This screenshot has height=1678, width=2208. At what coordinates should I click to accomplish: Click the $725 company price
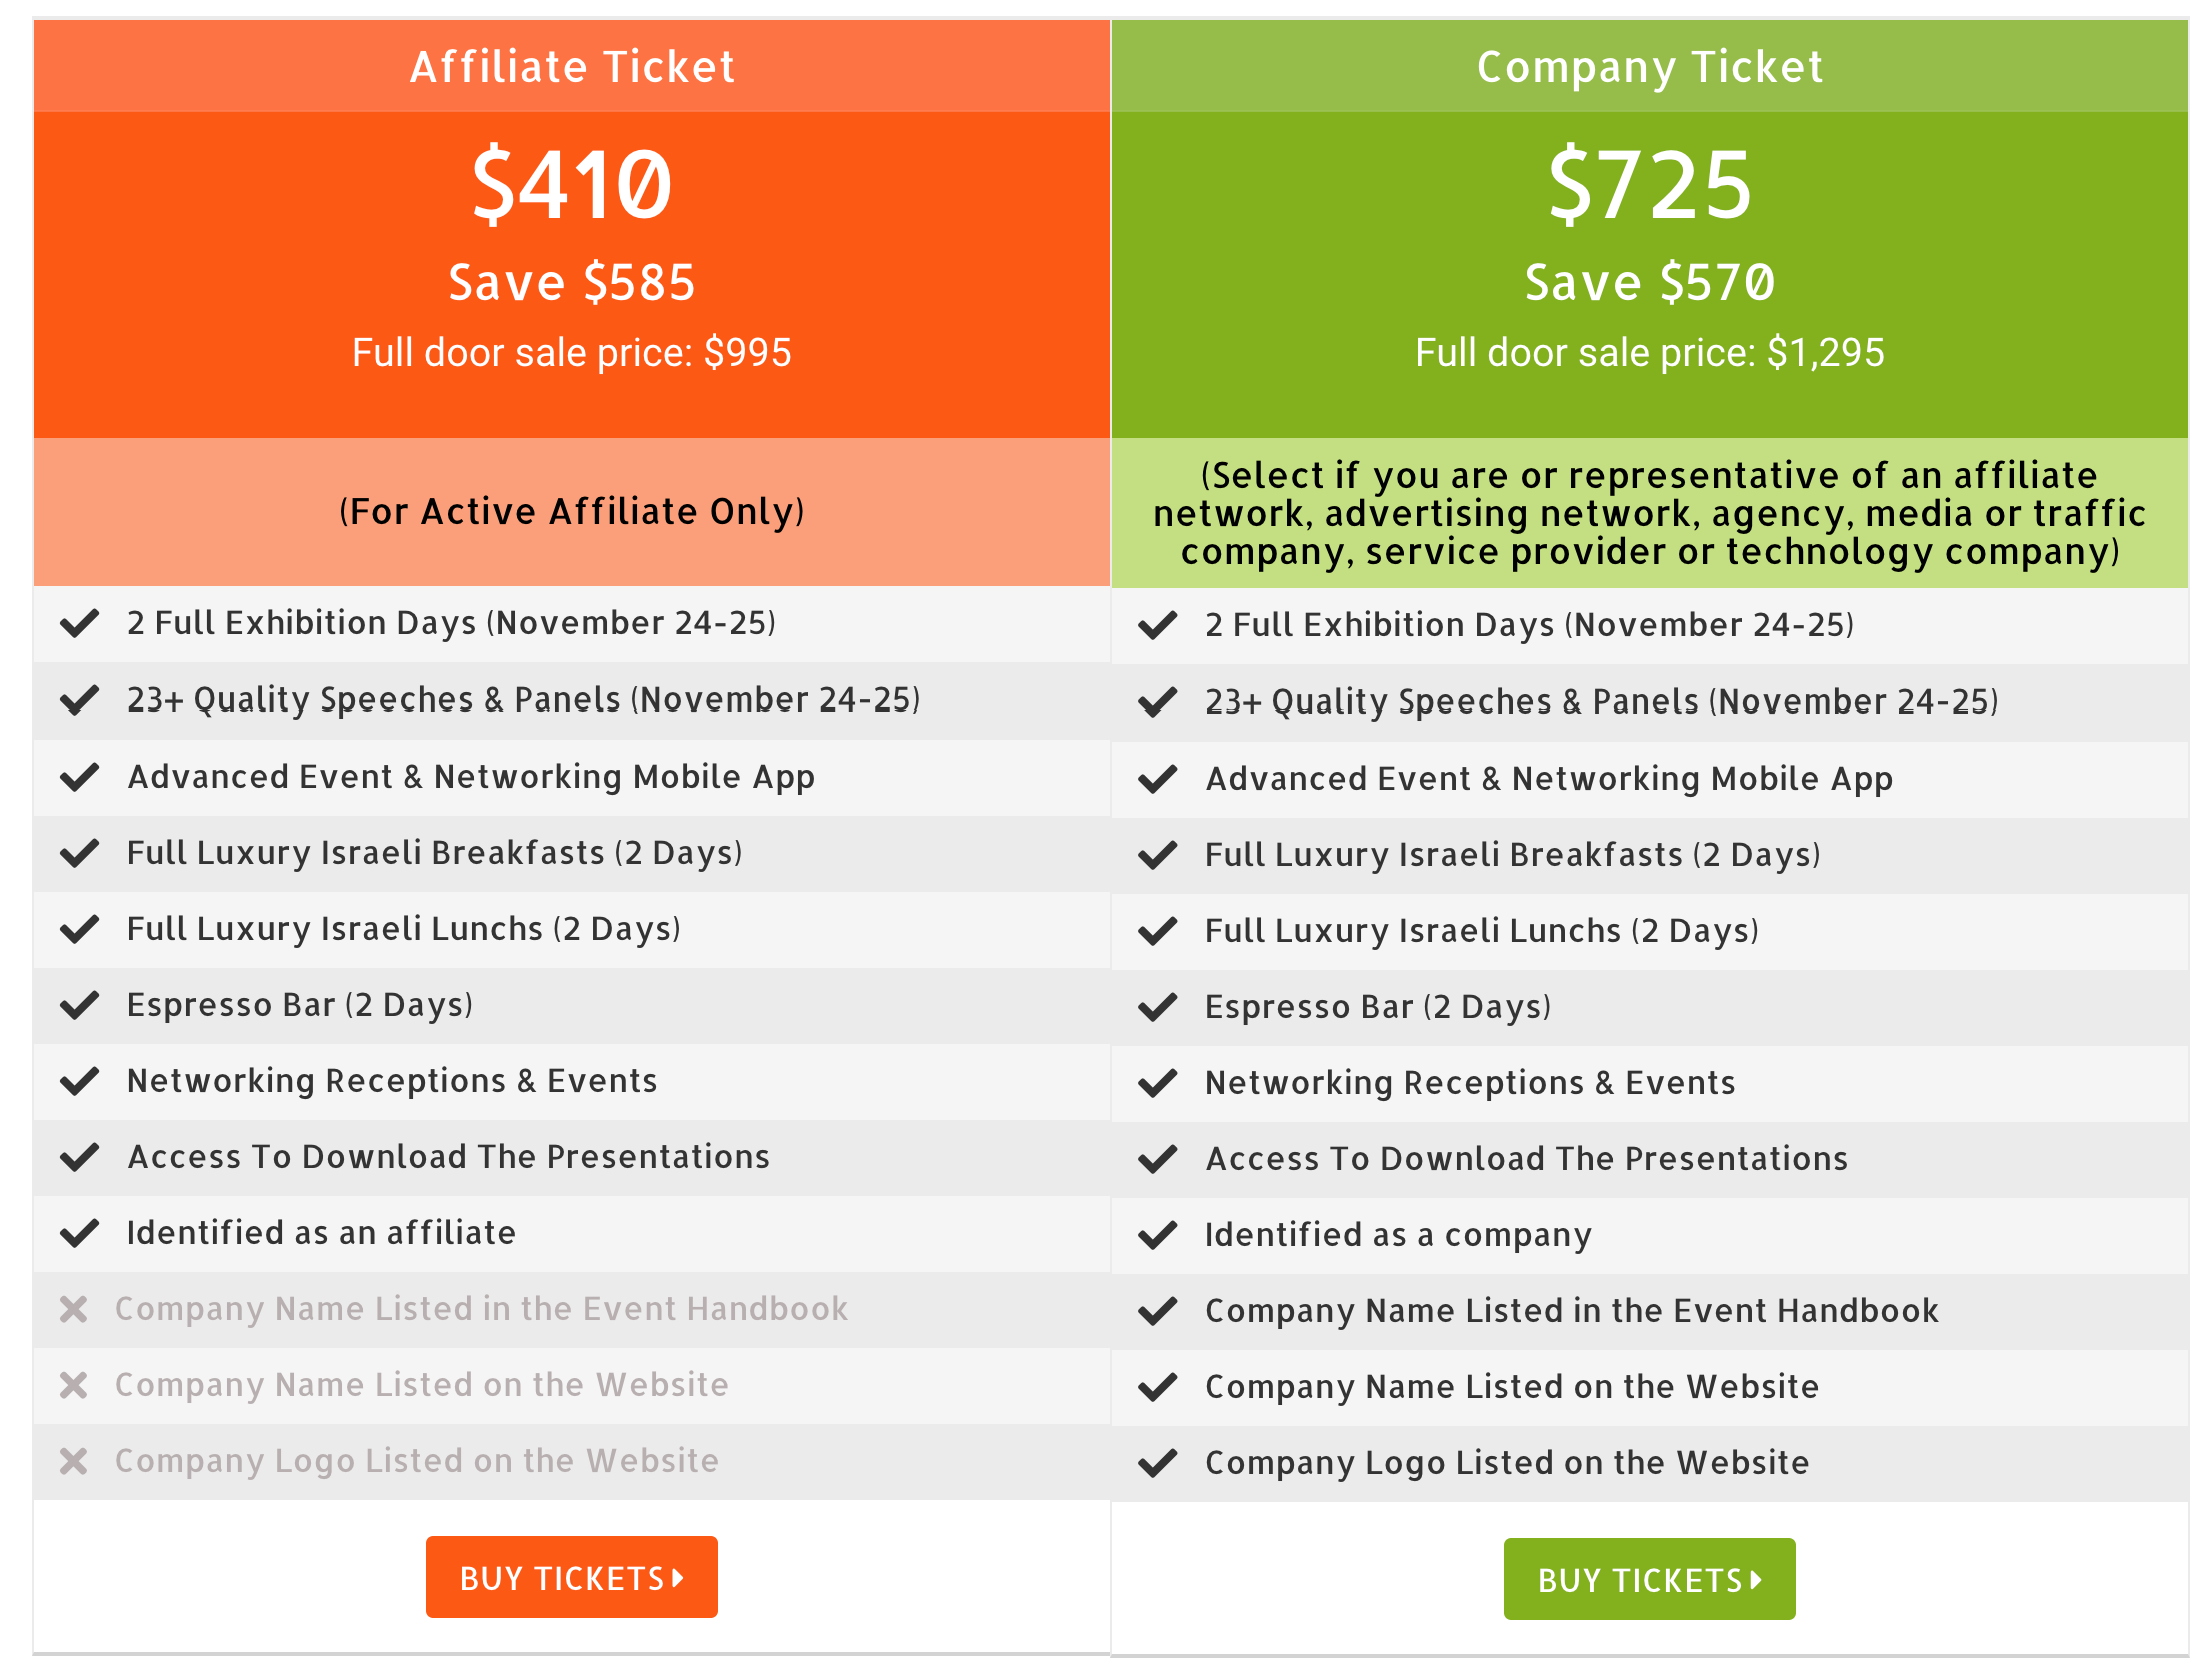pos(1650,184)
